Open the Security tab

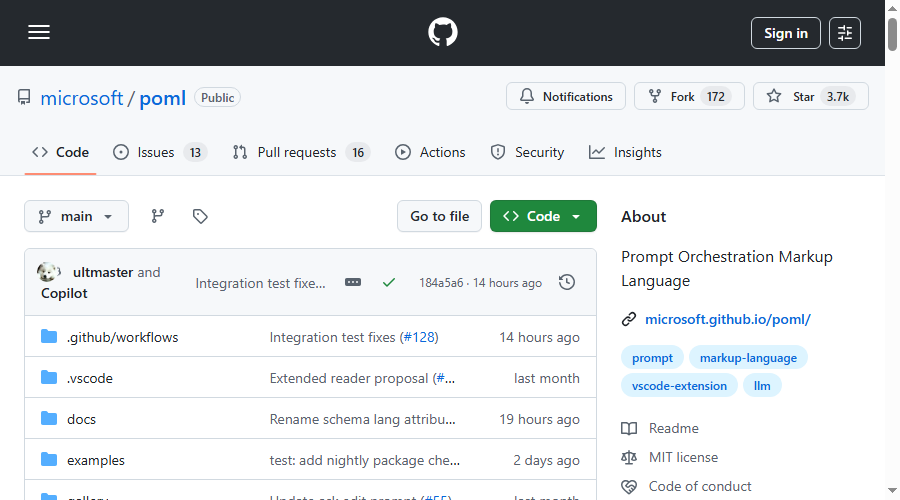pos(527,152)
